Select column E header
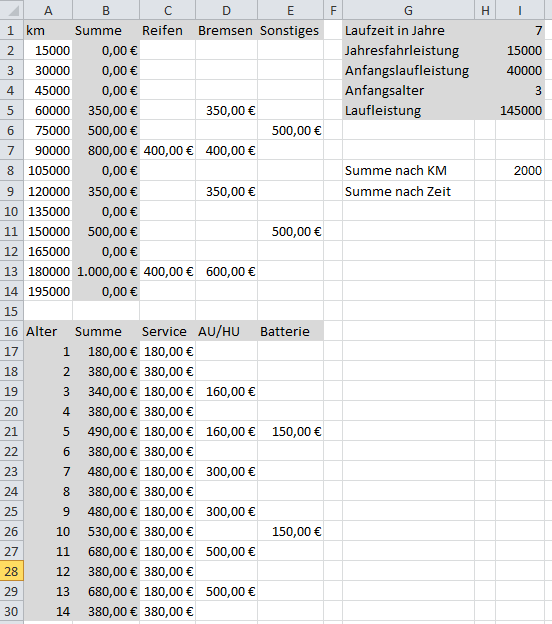The width and height of the screenshot is (552, 624). tap(291, 10)
